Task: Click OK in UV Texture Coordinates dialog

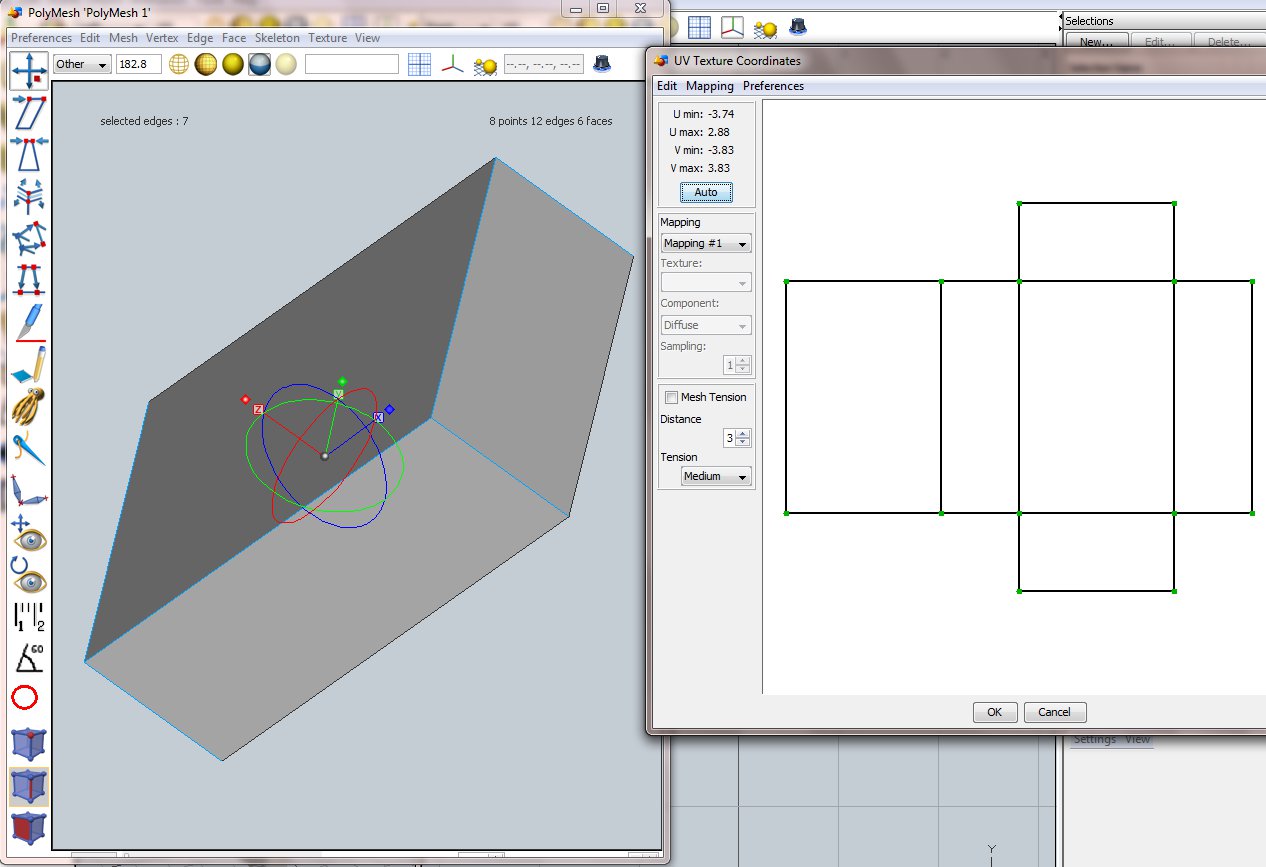Action: tap(995, 712)
